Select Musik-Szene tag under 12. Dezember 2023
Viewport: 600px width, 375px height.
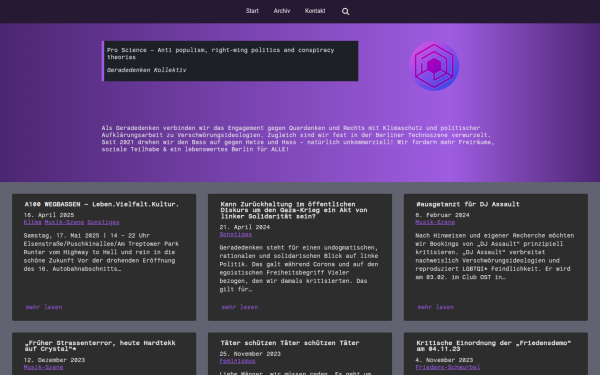click(43, 367)
